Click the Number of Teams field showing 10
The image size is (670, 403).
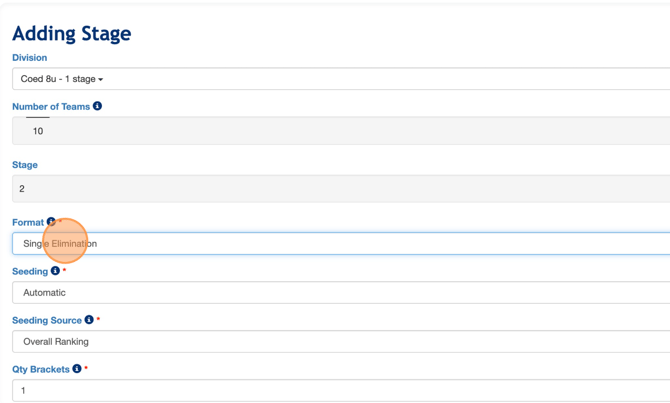340,131
